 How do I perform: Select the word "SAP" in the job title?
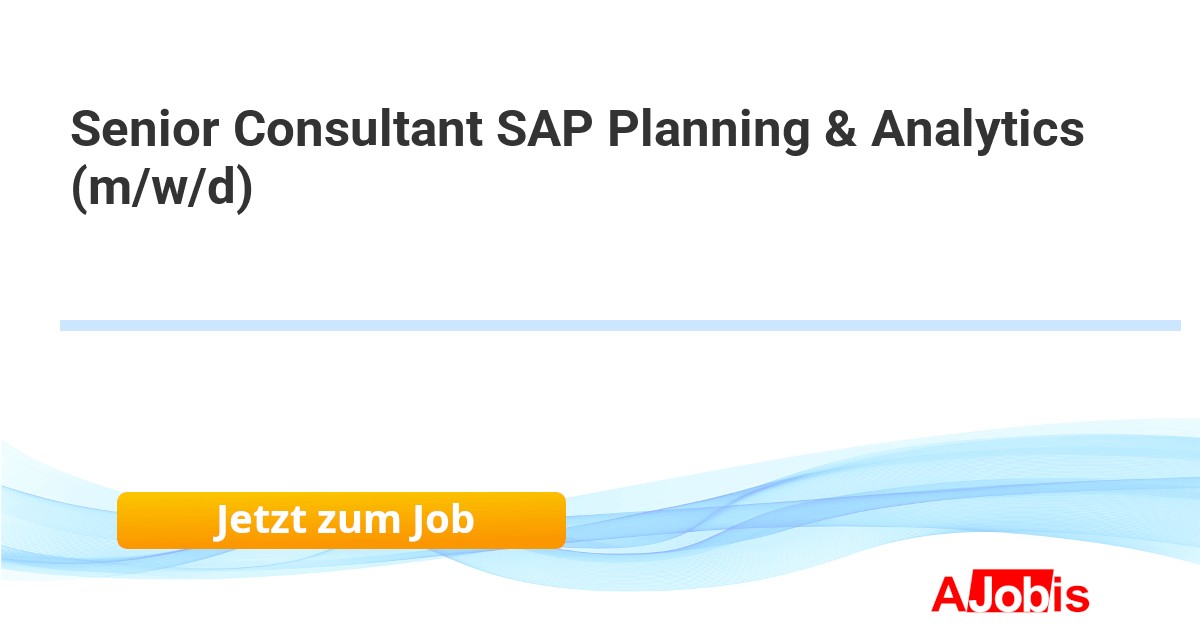tap(544, 130)
